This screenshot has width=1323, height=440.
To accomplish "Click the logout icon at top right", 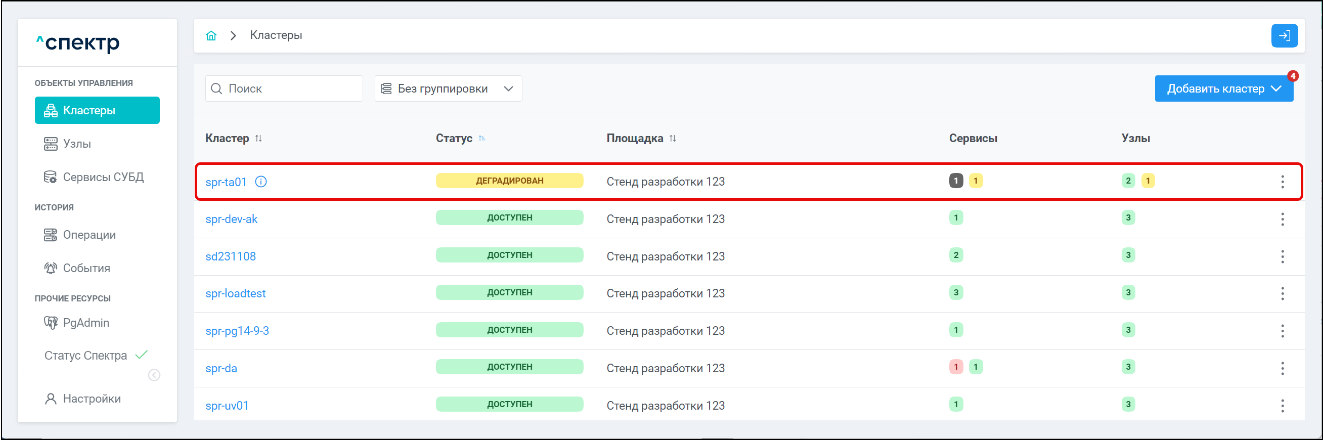I will (x=1284, y=36).
